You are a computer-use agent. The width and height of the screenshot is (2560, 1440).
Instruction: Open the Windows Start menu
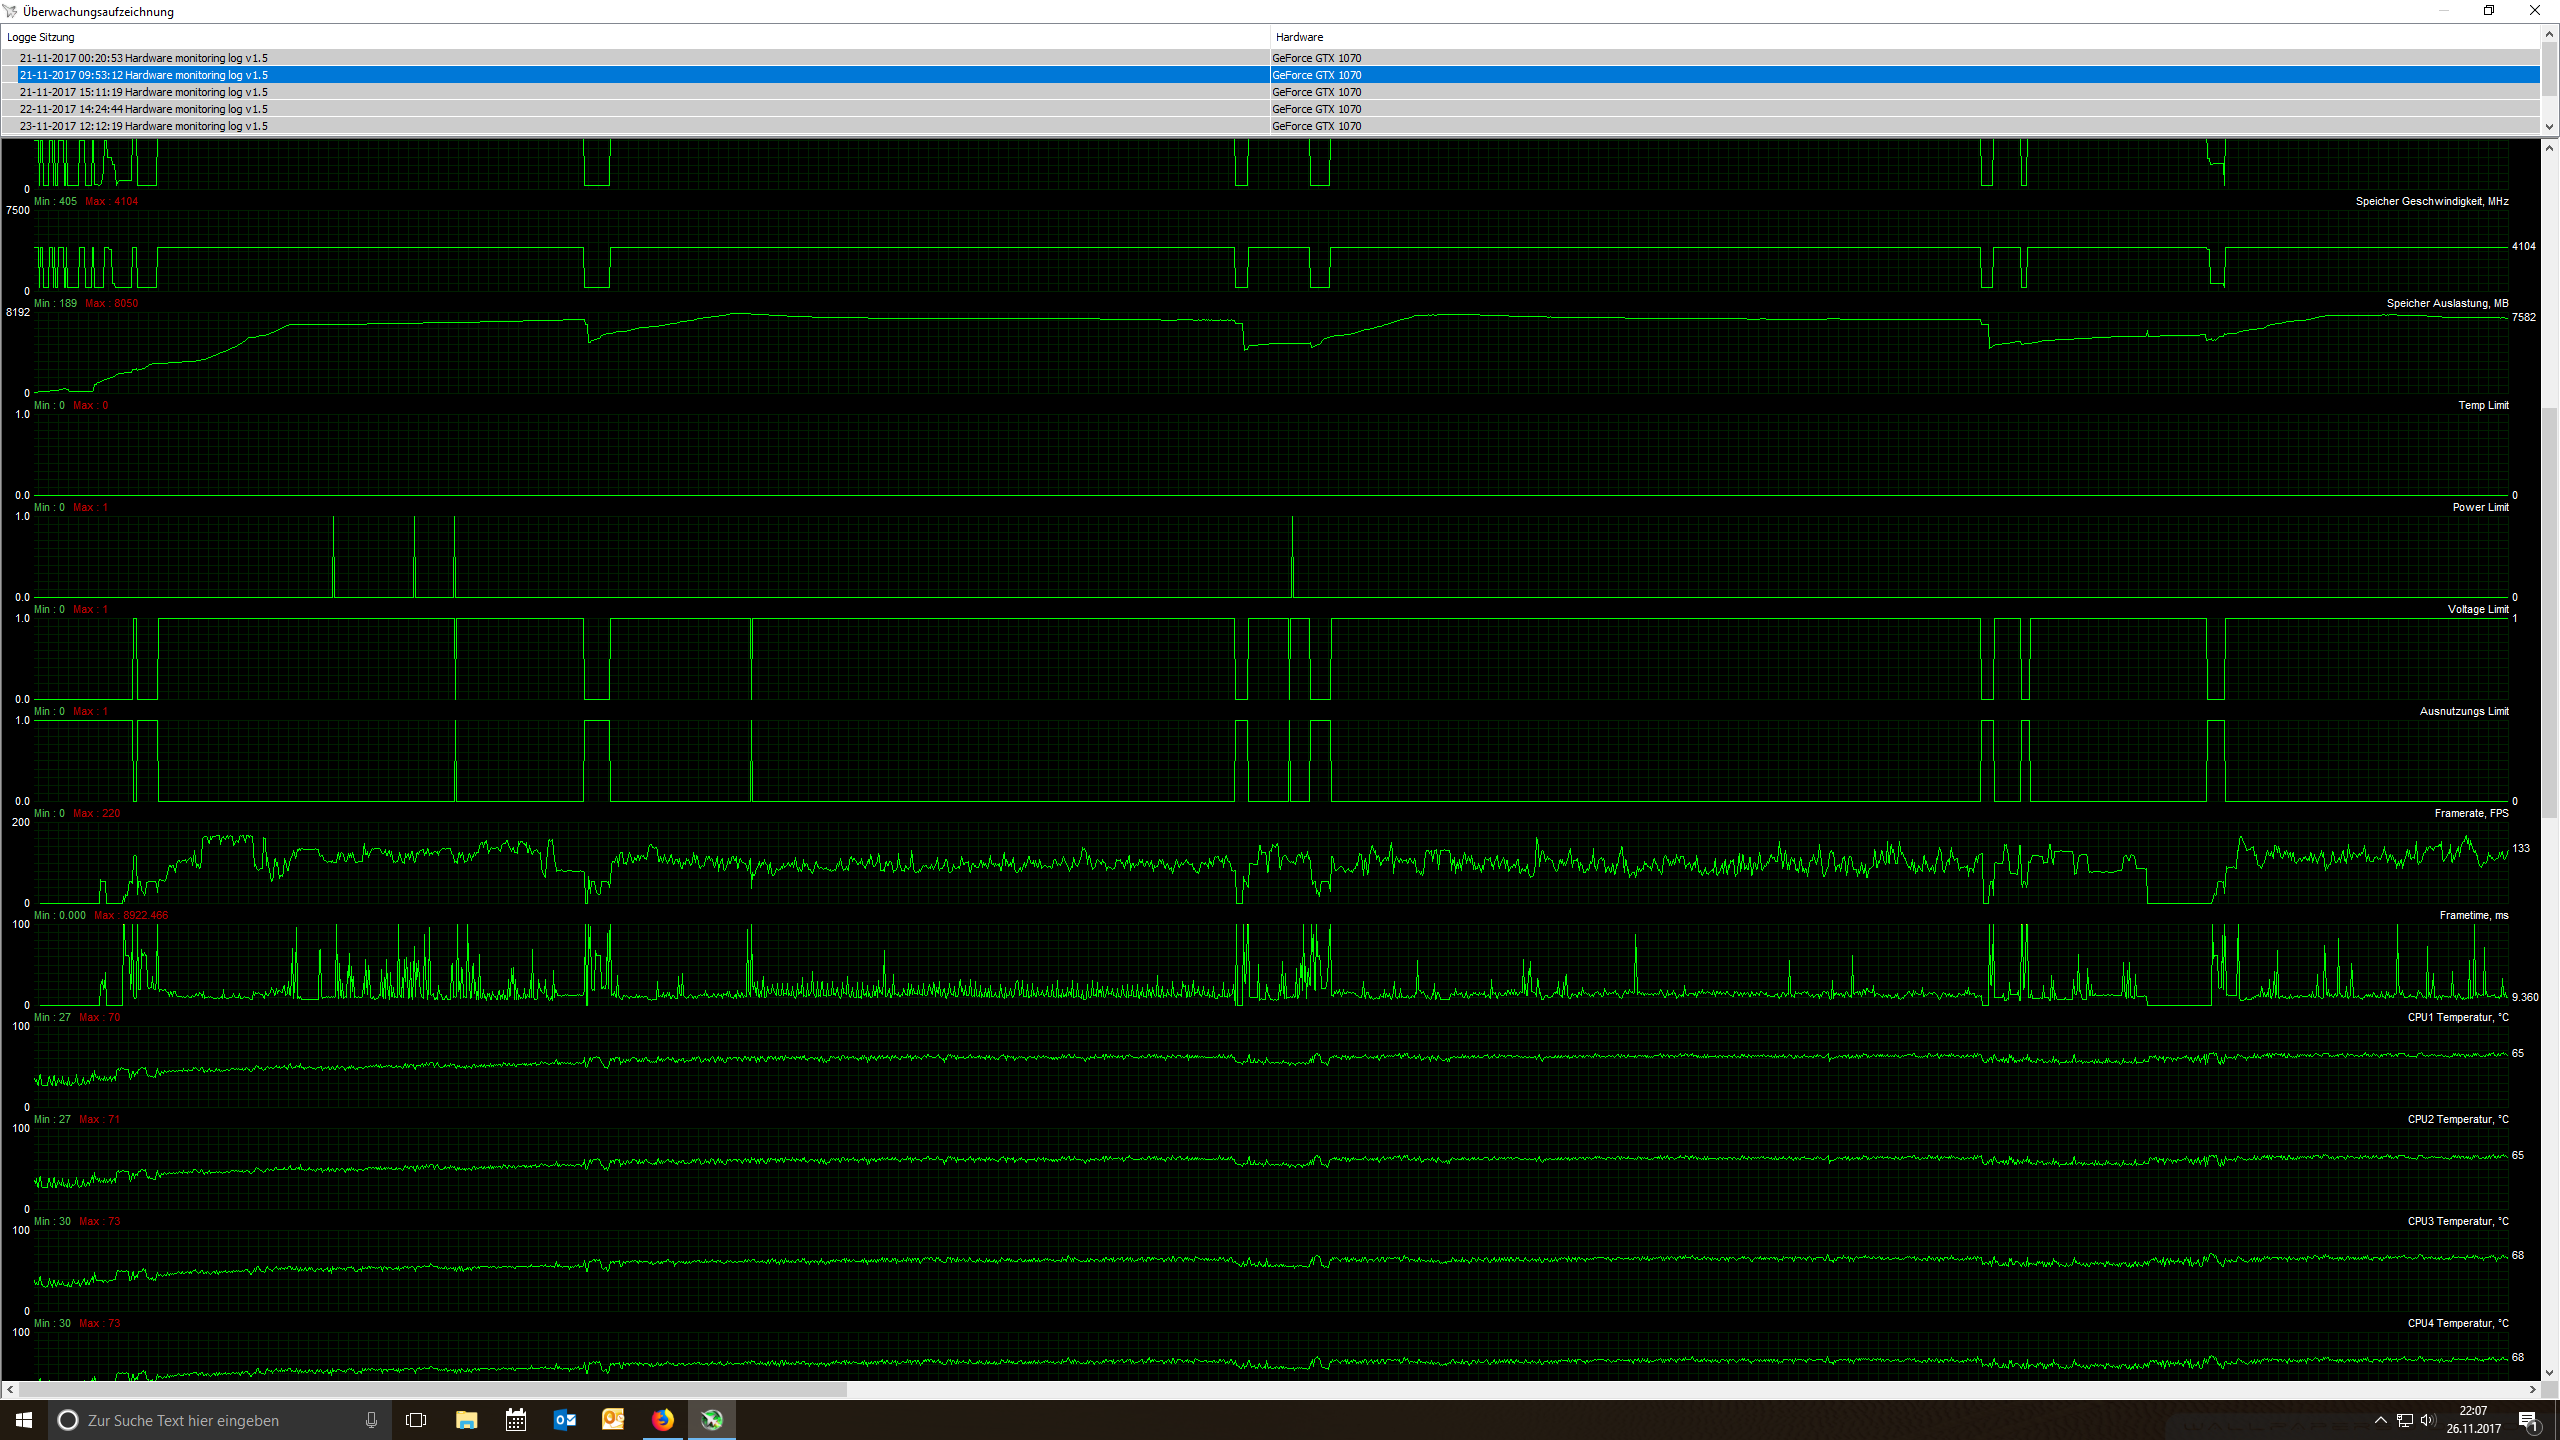(24, 1420)
